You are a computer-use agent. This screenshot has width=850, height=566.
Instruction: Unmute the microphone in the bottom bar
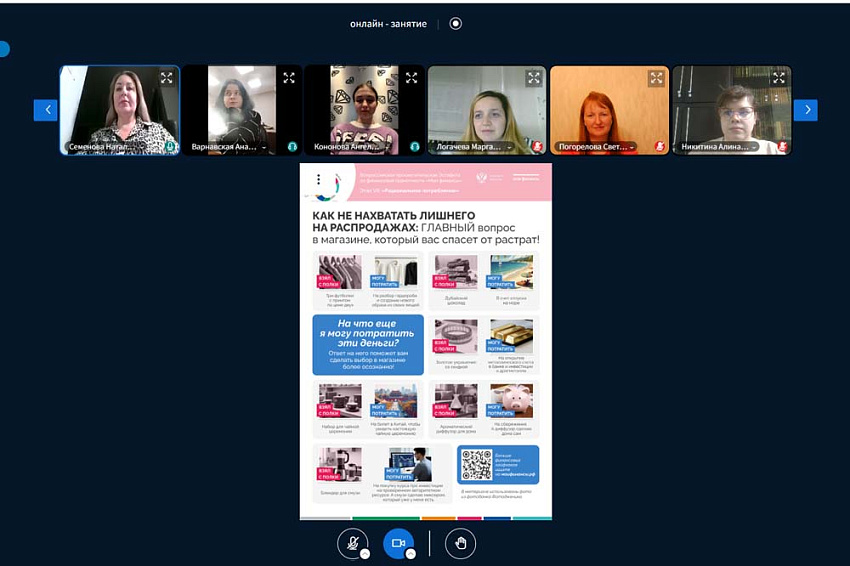tap(351, 542)
